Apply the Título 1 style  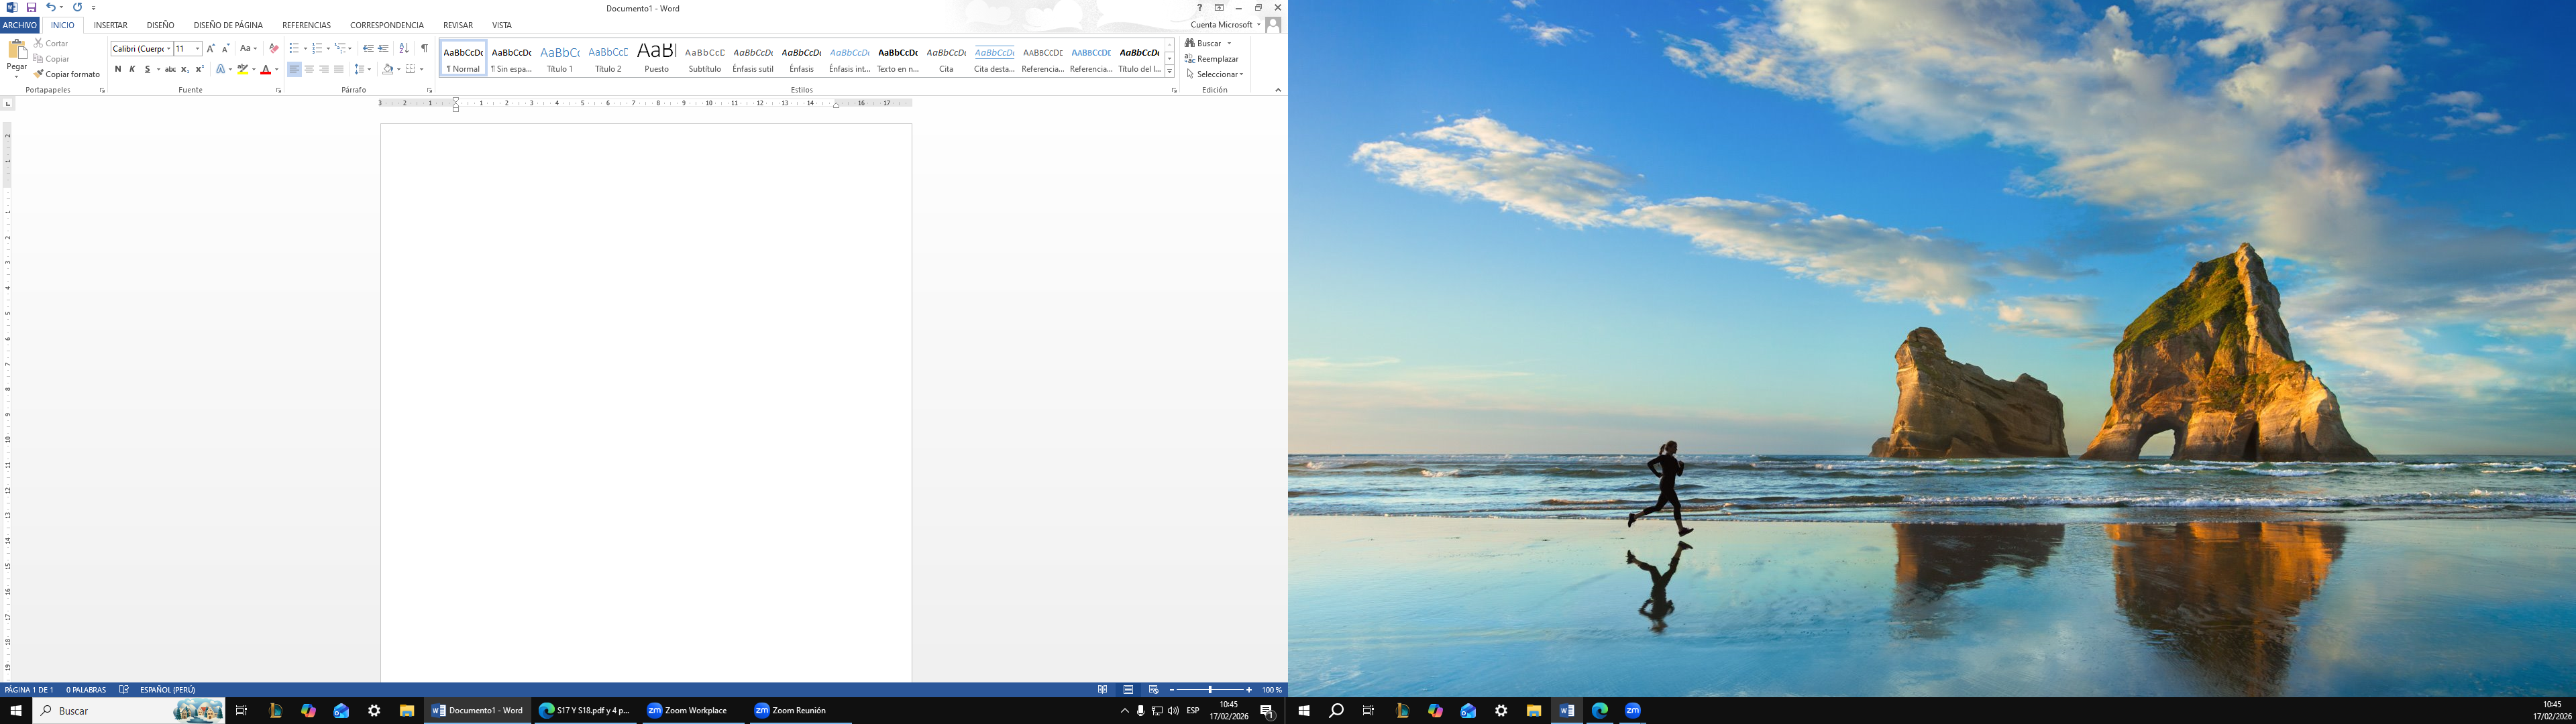560,58
